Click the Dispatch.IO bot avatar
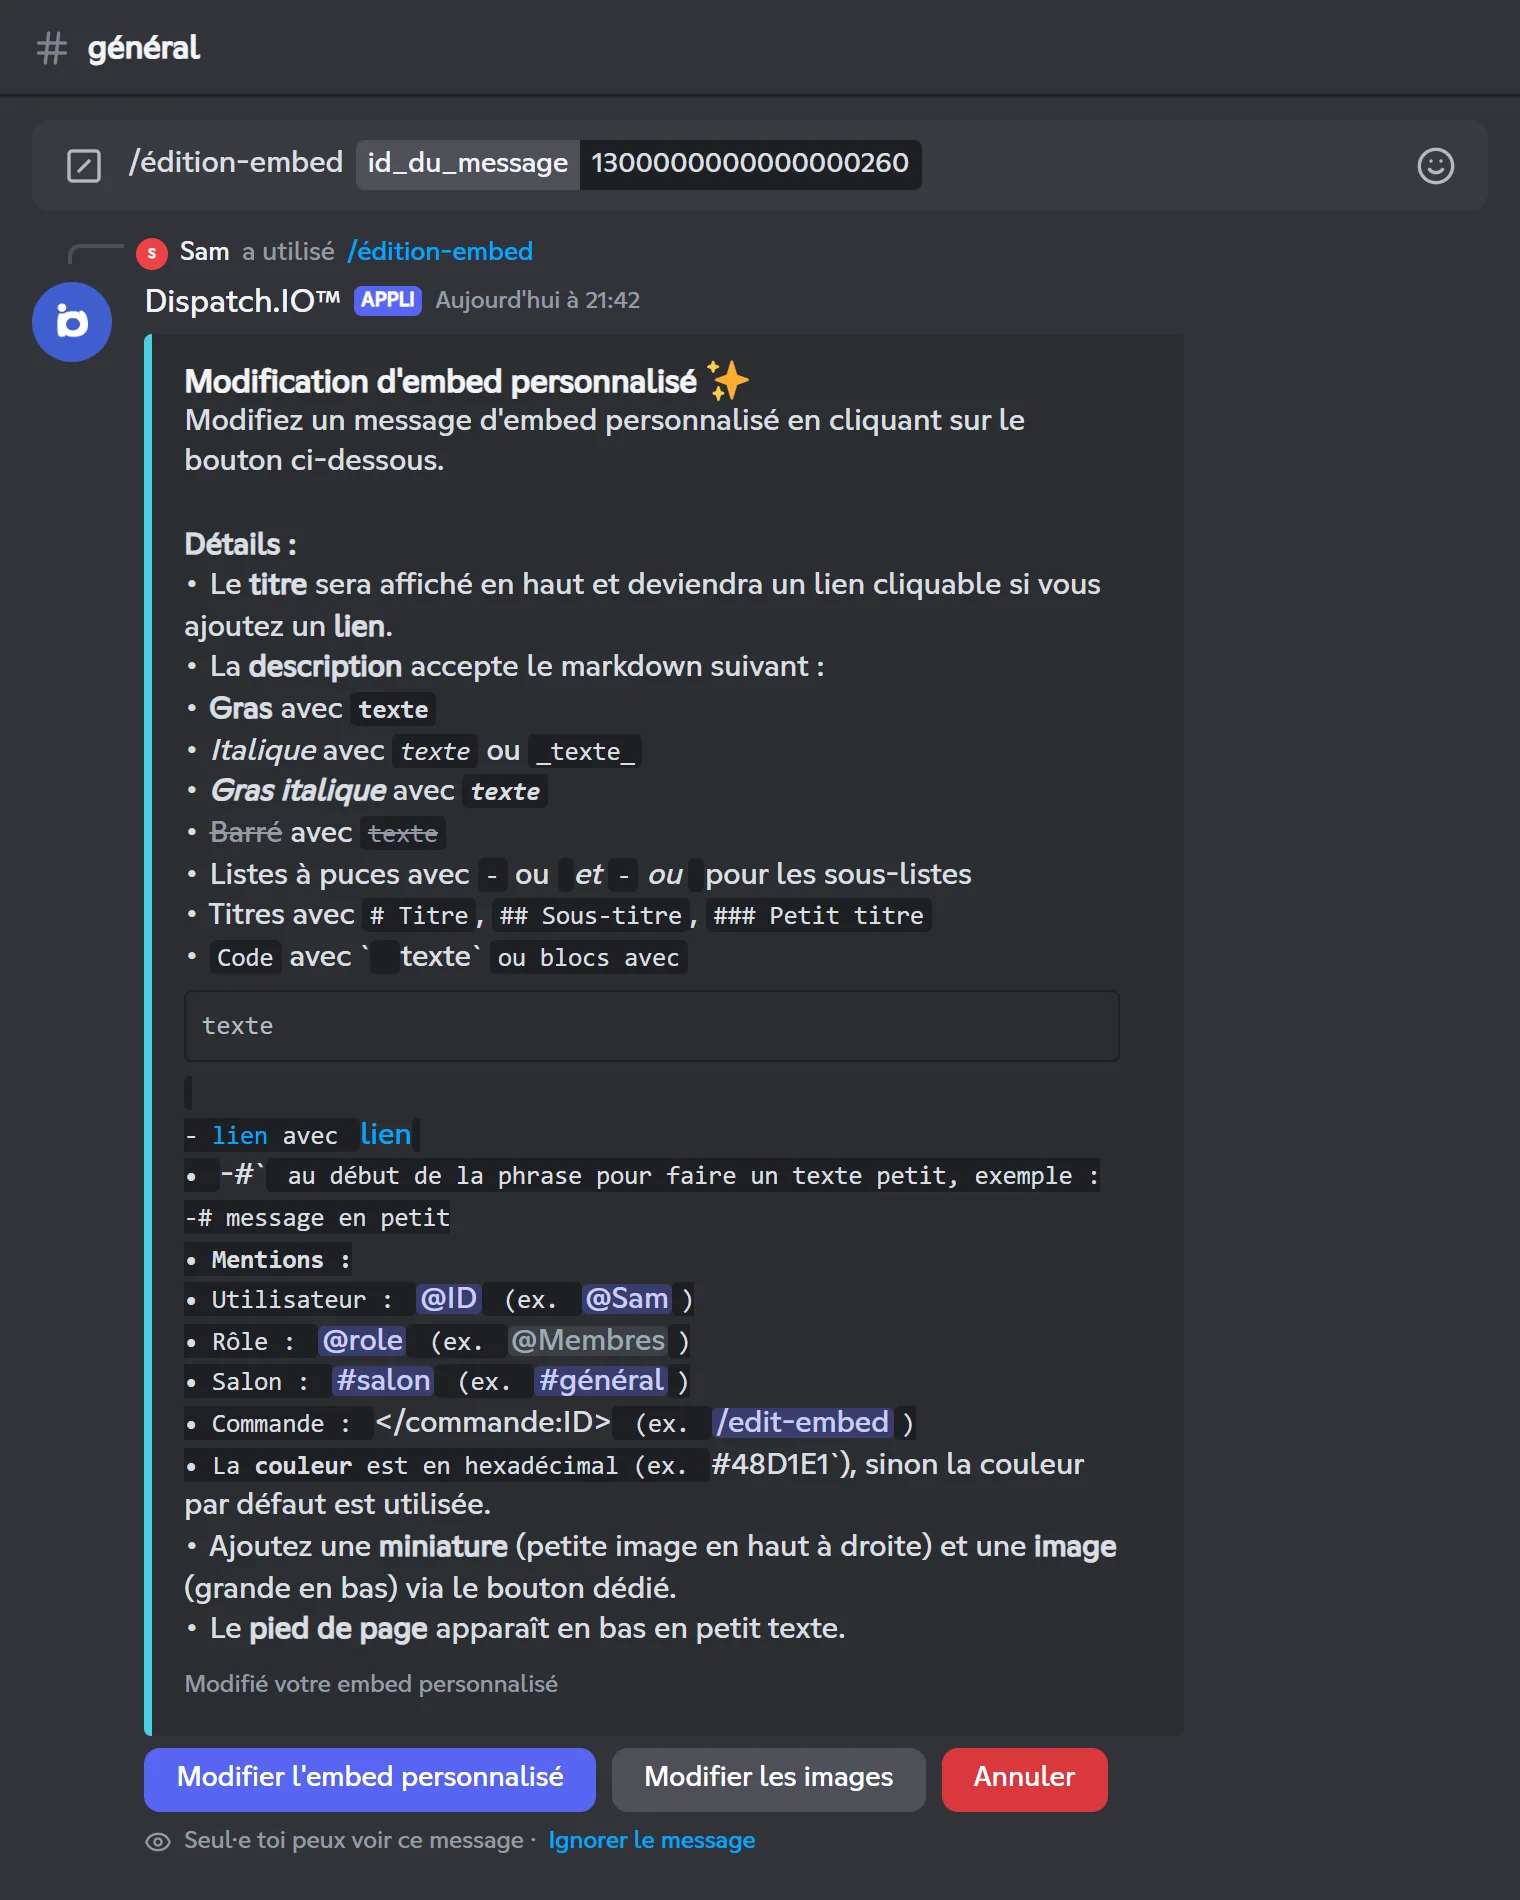 click(x=72, y=322)
